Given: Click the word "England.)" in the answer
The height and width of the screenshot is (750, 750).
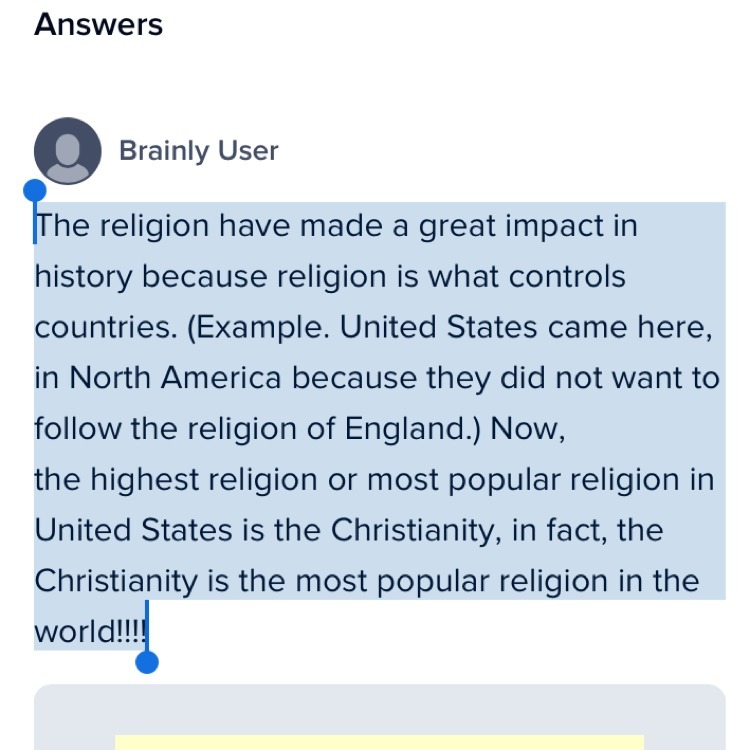Looking at the screenshot, I should click(x=412, y=429).
